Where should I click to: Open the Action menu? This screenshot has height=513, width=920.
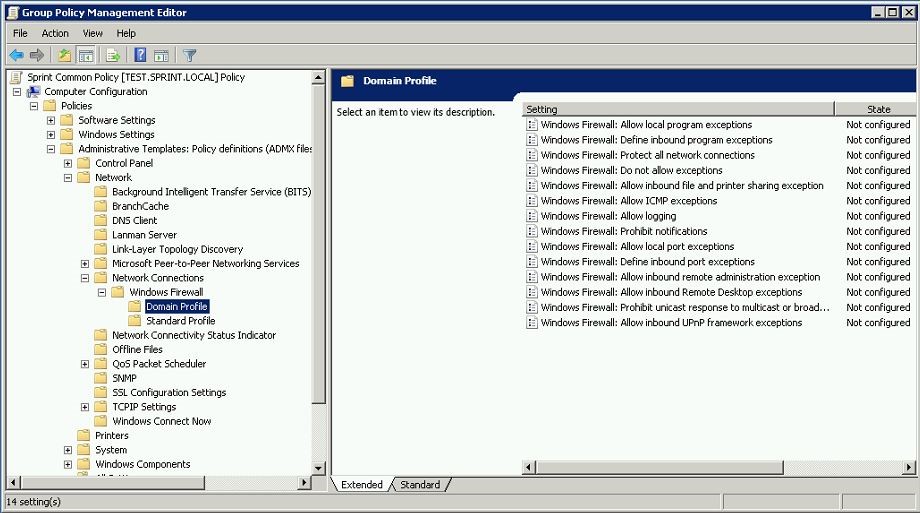tap(55, 33)
